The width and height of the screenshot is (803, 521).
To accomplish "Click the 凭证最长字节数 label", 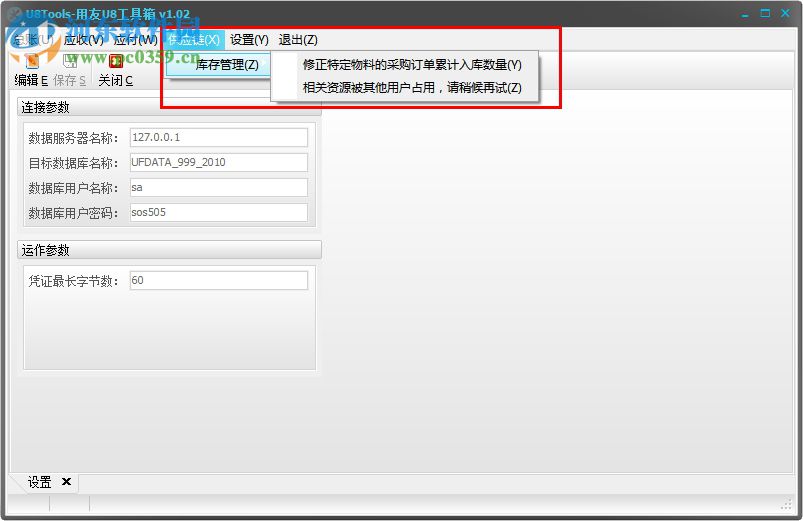I will [x=73, y=281].
